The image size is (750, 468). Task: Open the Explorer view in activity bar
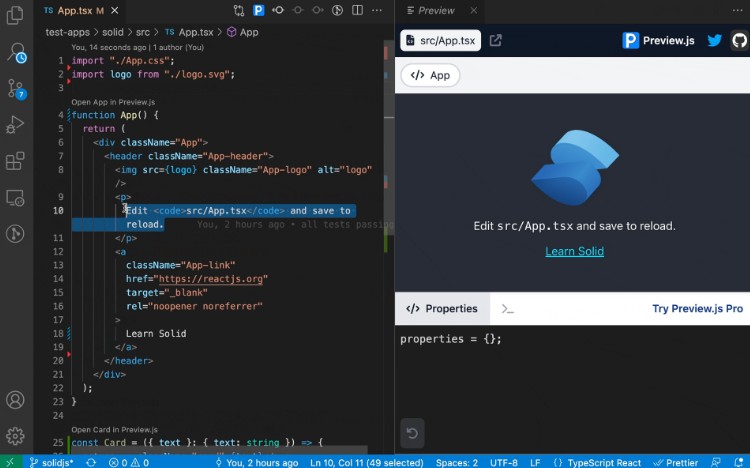coord(15,15)
